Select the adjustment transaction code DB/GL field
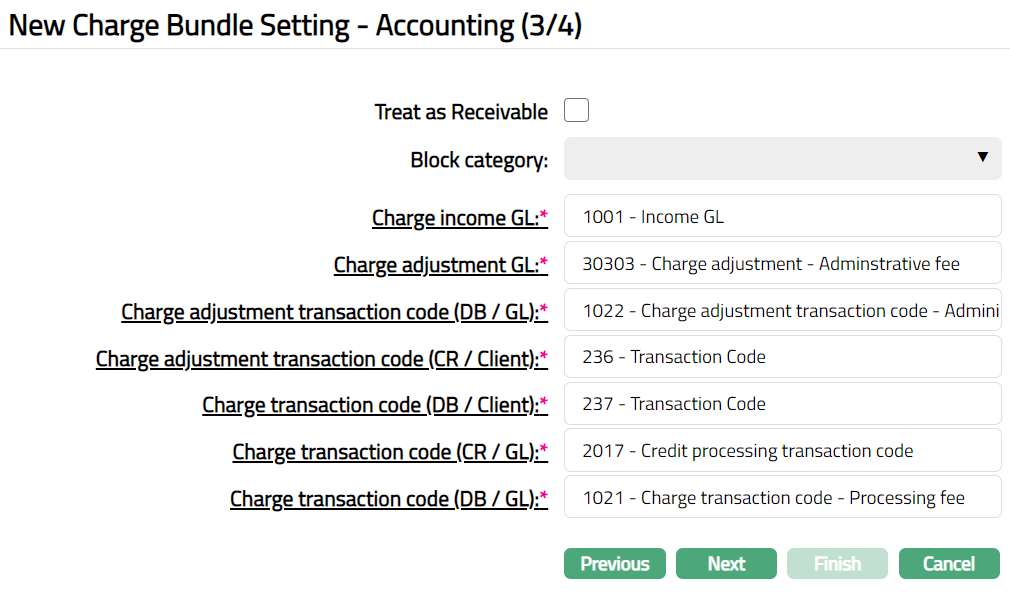The width and height of the screenshot is (1010, 594). 782,311
